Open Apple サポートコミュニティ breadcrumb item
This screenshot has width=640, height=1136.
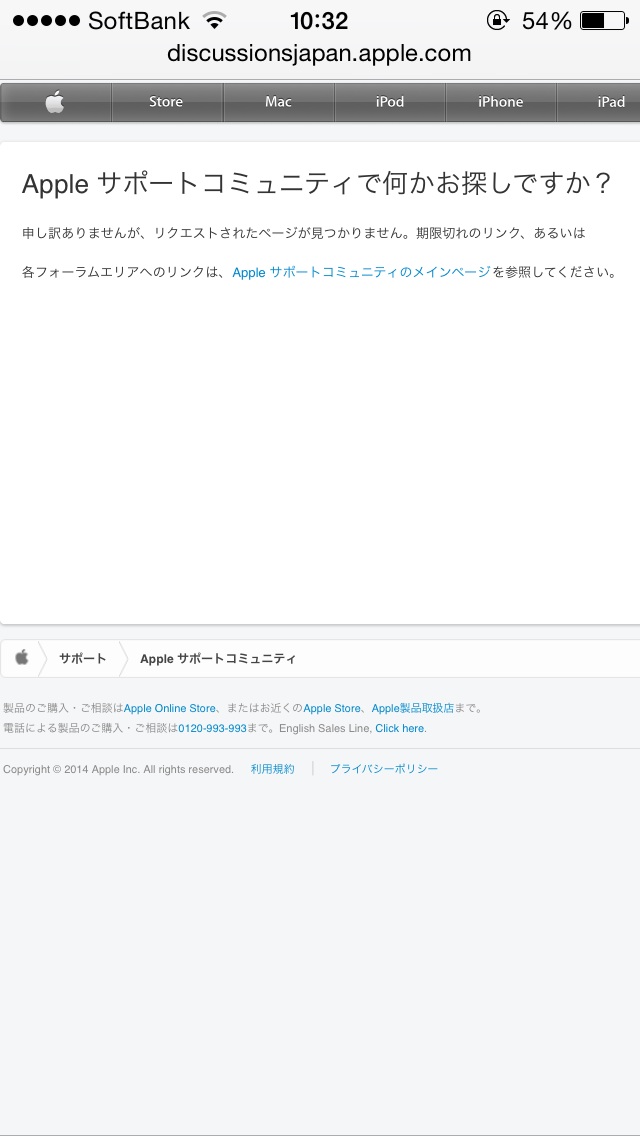217,659
